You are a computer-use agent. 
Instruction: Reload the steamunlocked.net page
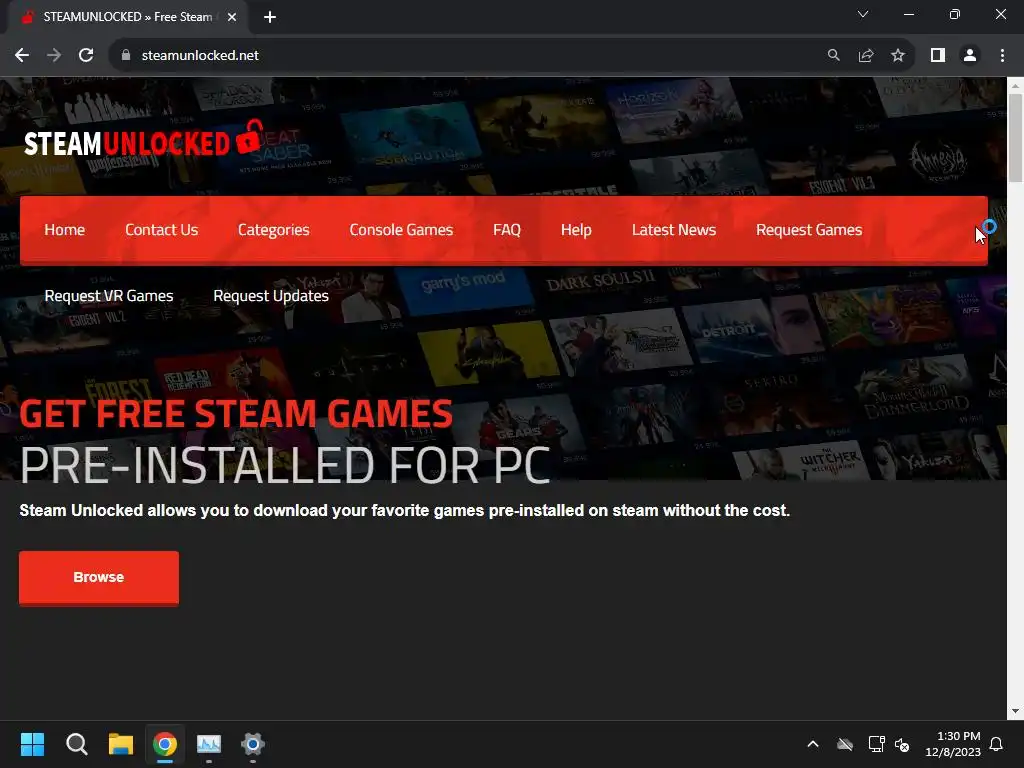click(86, 56)
